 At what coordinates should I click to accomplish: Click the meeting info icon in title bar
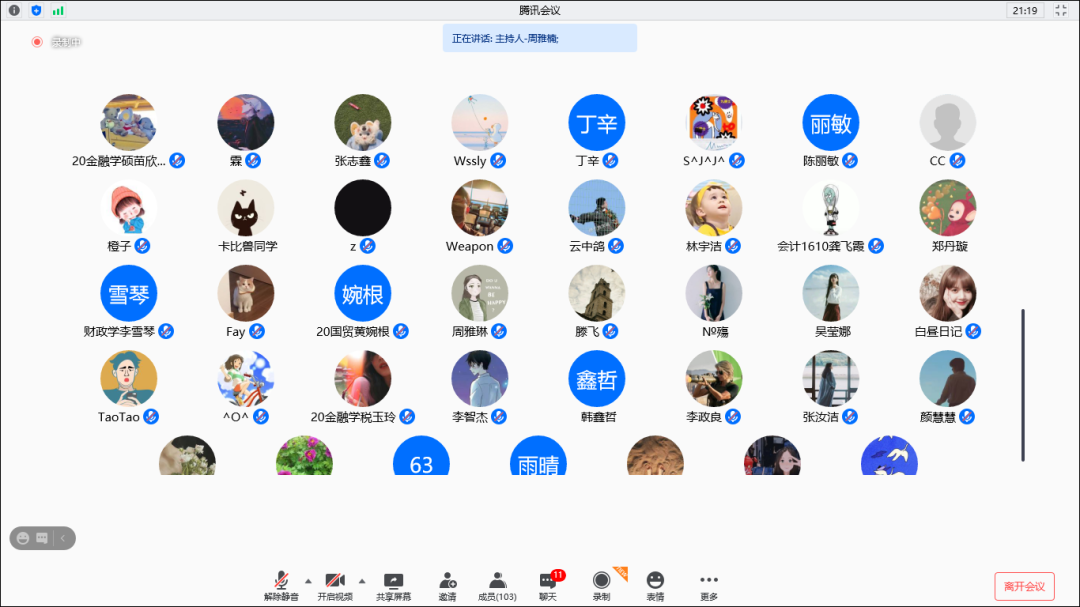pos(14,10)
